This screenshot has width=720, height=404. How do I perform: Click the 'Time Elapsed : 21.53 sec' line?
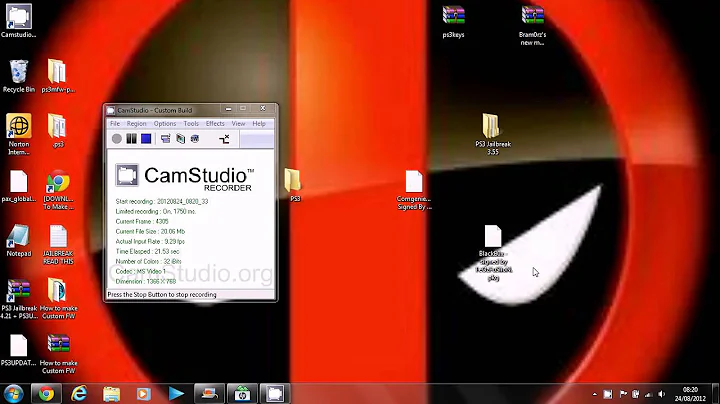pos(147,252)
